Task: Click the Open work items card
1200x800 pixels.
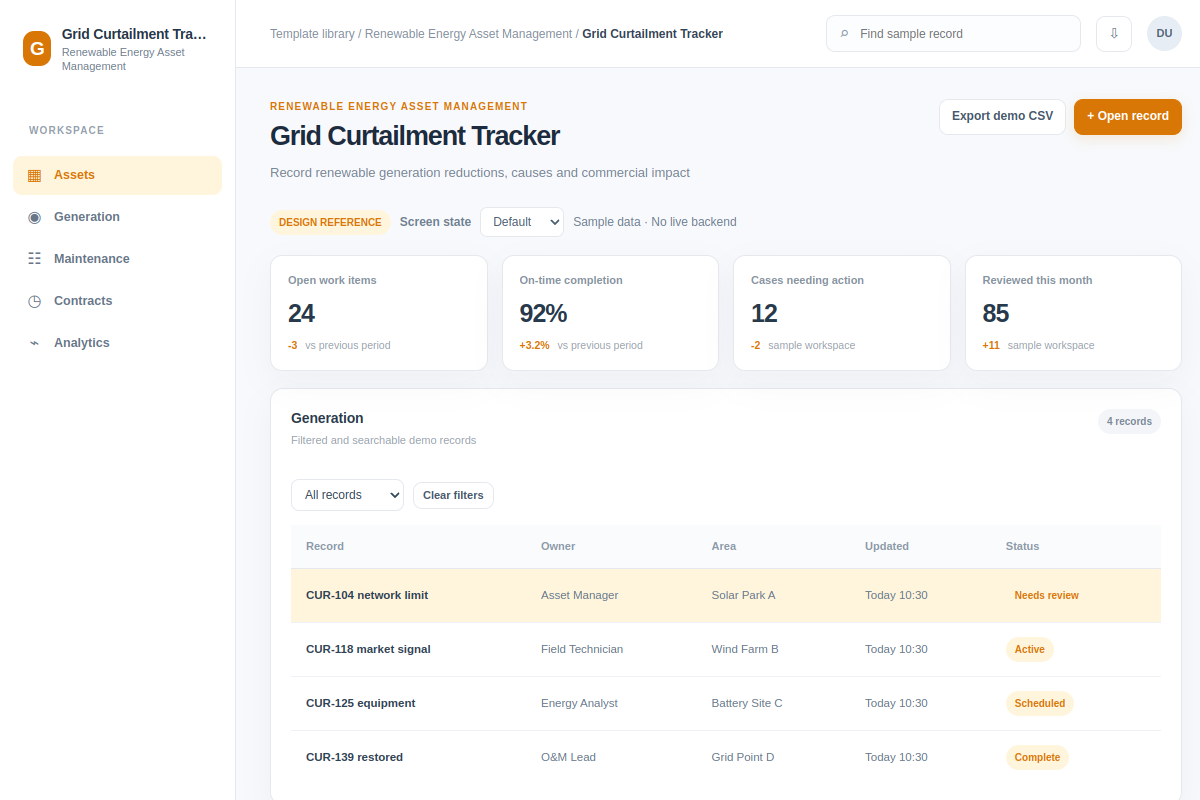Action: [379, 313]
